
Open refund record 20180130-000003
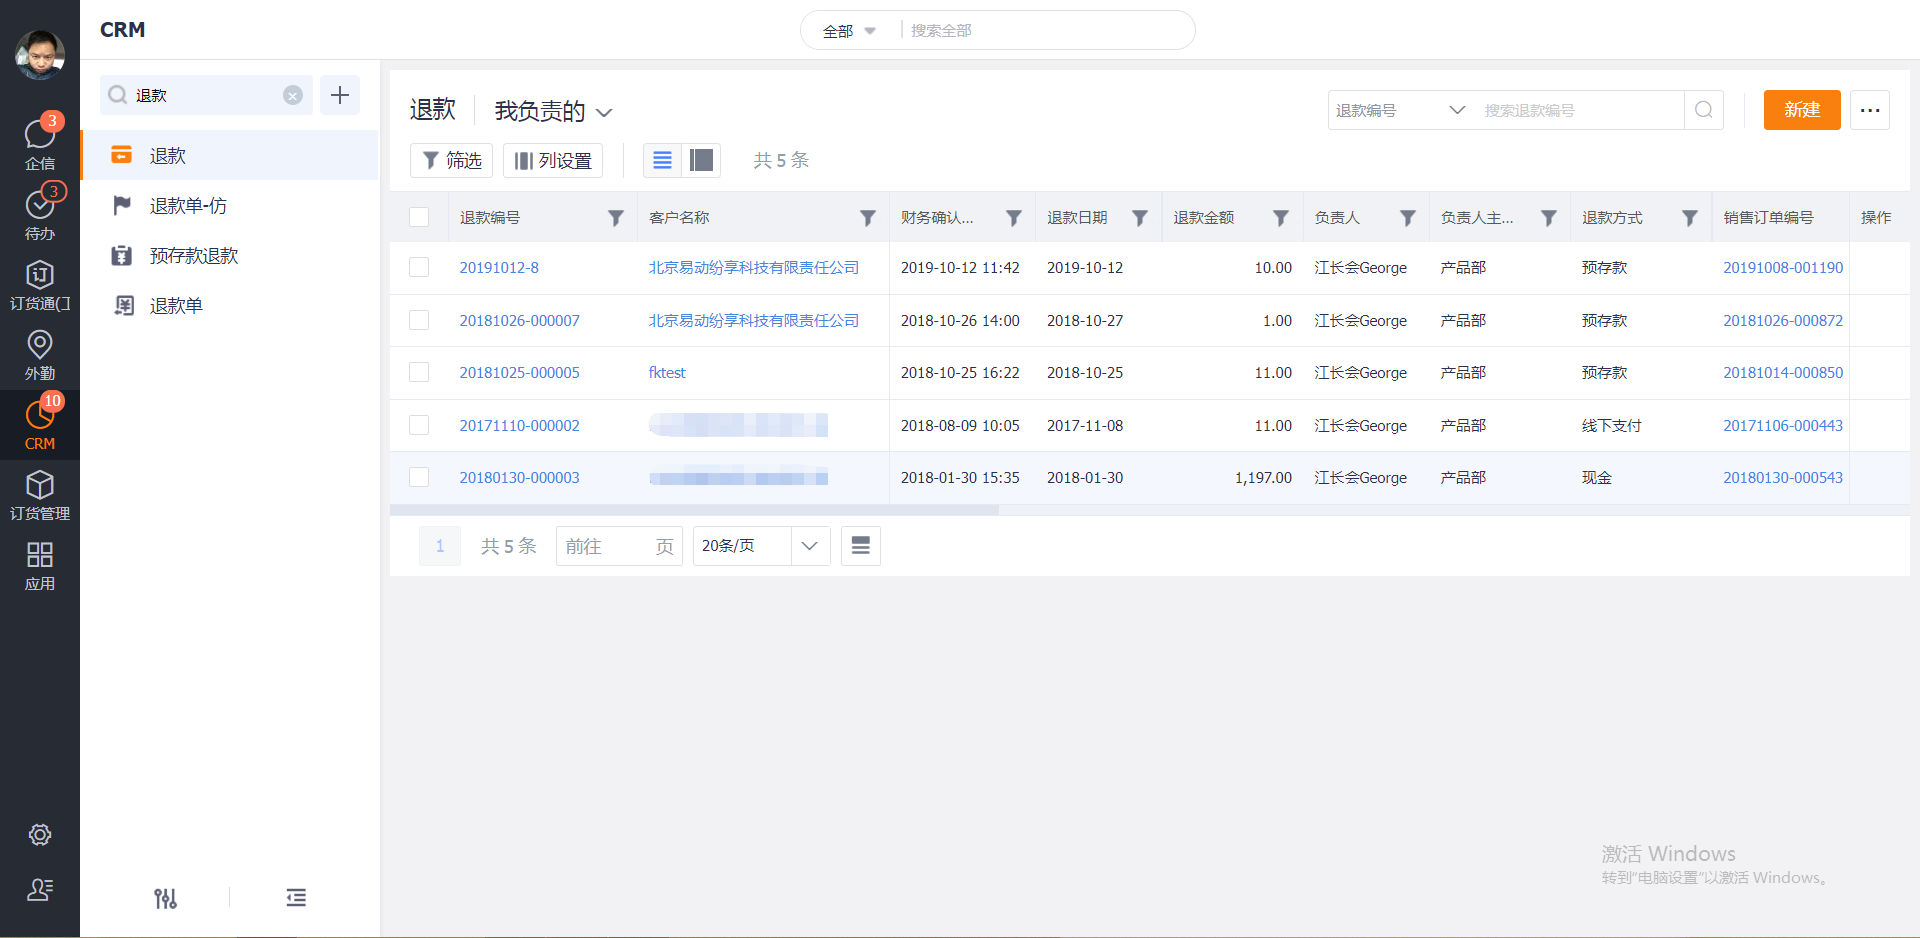click(x=520, y=478)
